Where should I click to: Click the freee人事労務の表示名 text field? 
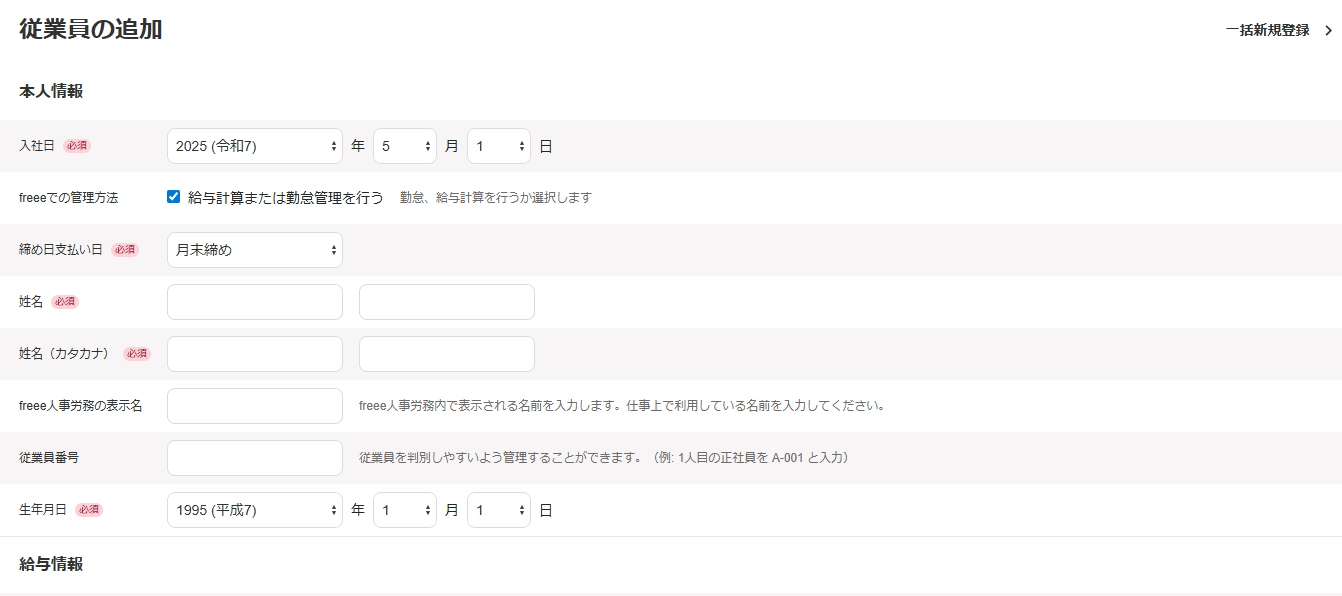[254, 406]
